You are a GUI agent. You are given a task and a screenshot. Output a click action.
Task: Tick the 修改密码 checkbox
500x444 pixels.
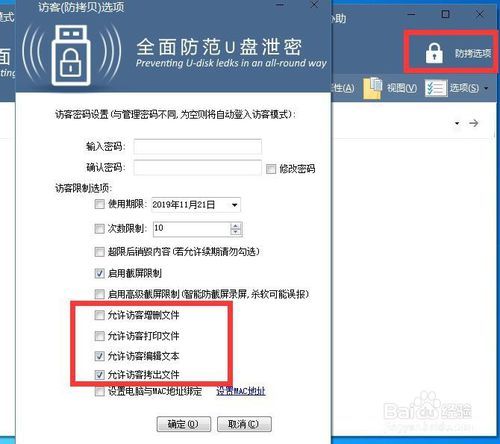271,169
